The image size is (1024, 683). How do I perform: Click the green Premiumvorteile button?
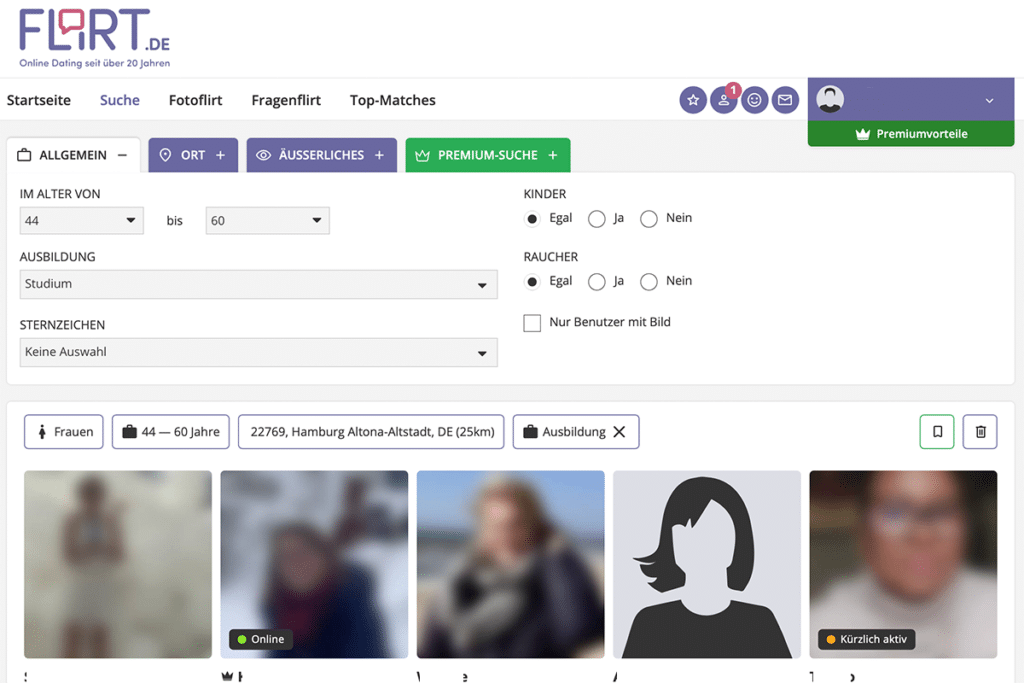pyautogui.click(x=911, y=134)
